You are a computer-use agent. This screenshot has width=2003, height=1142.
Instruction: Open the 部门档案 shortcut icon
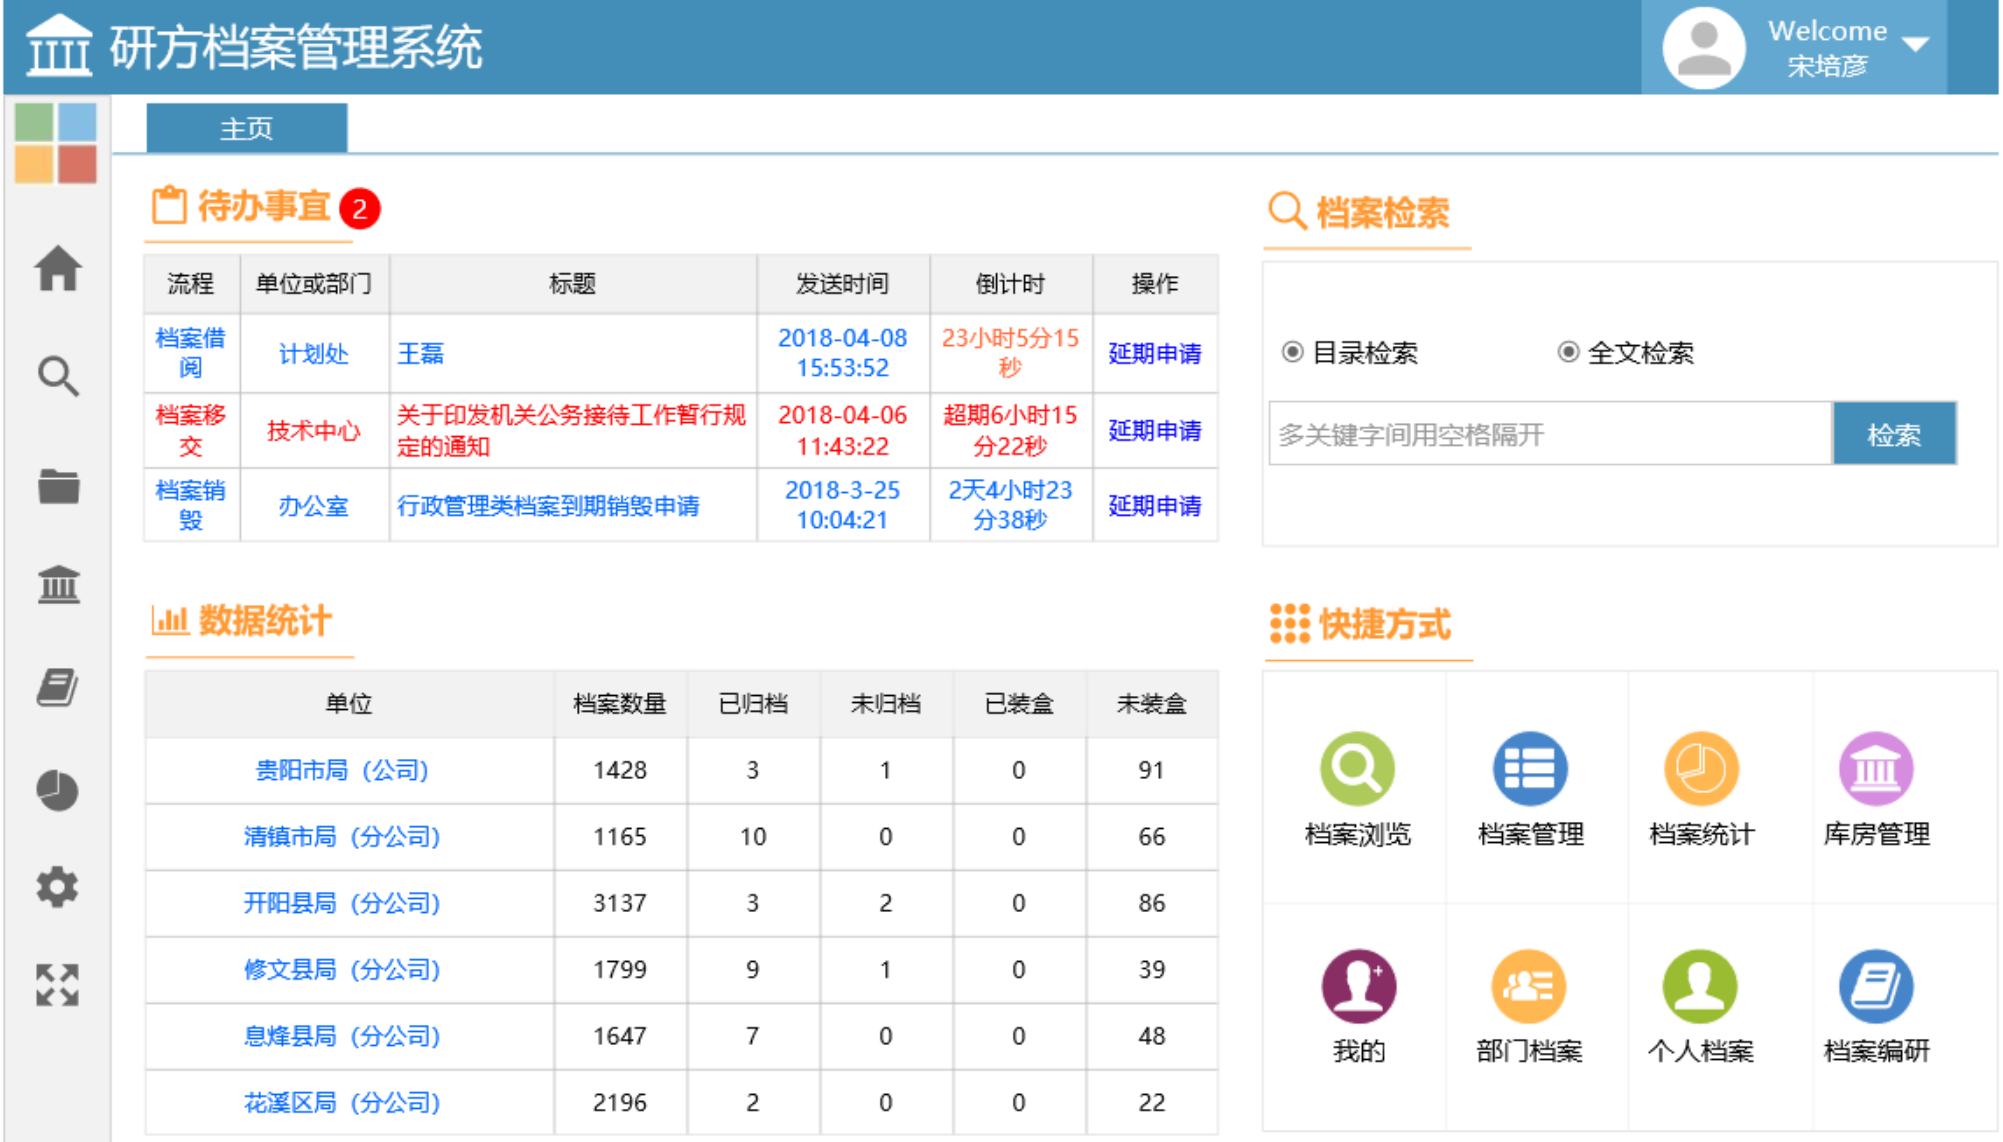click(1529, 986)
